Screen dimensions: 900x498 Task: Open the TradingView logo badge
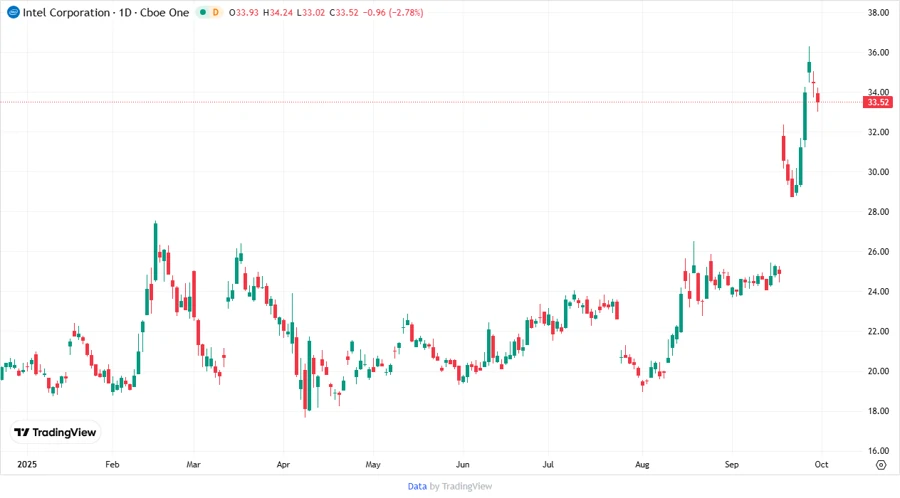click(x=56, y=432)
